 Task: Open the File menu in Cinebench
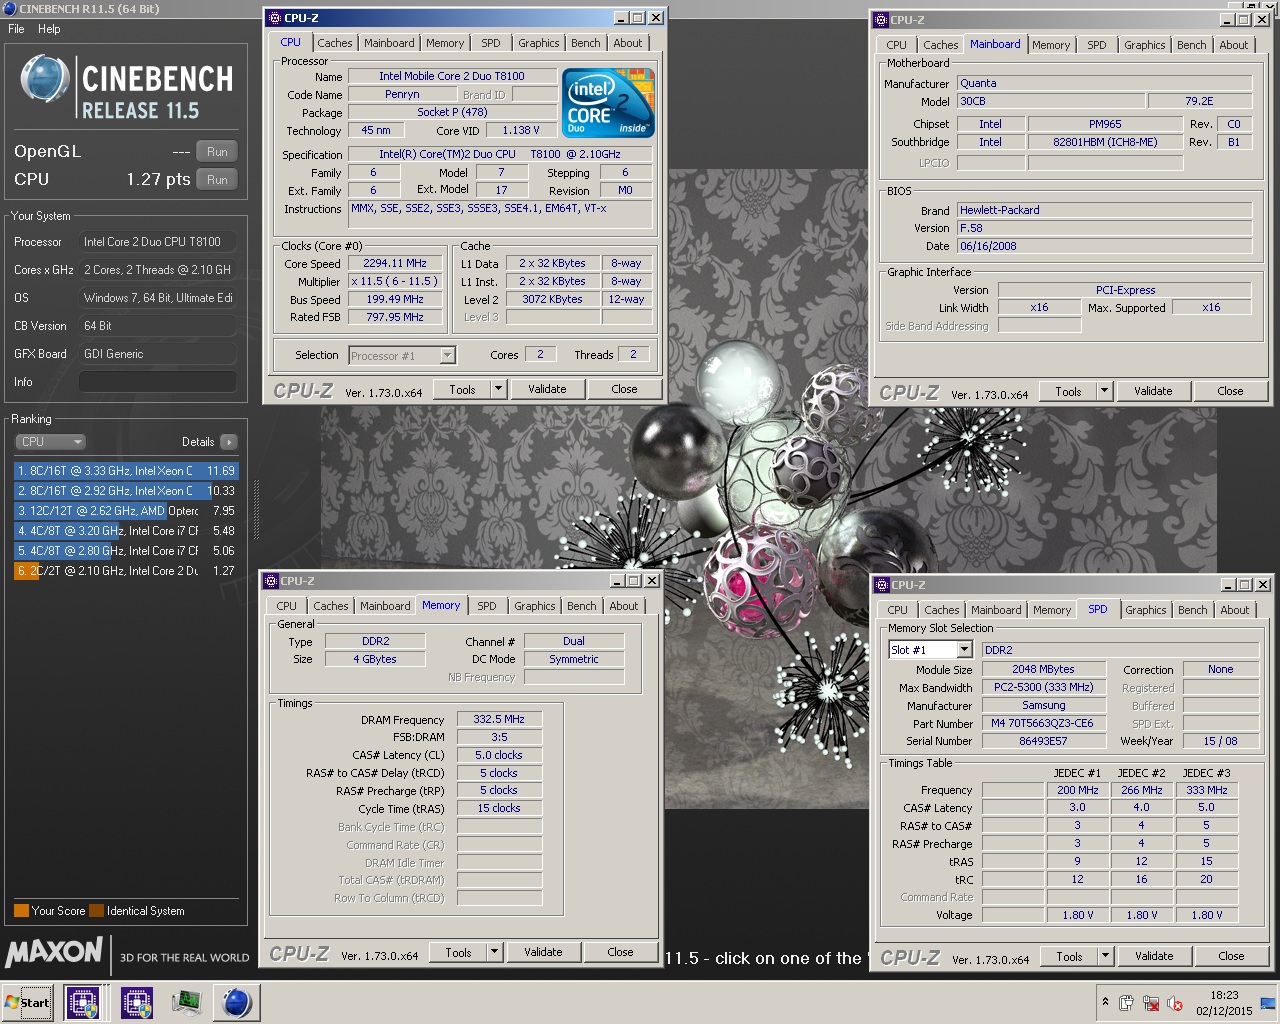click(16, 29)
